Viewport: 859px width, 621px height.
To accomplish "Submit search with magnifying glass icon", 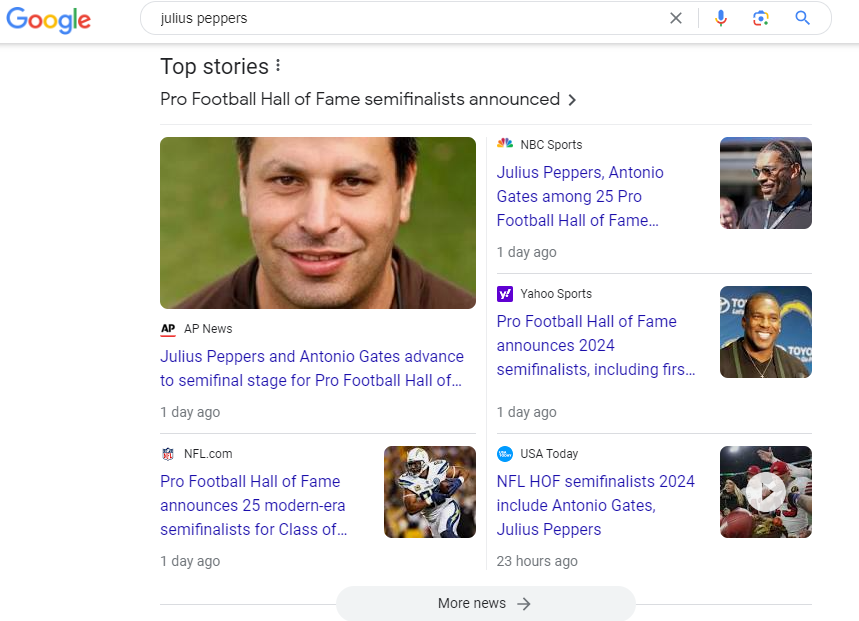I will (x=802, y=18).
